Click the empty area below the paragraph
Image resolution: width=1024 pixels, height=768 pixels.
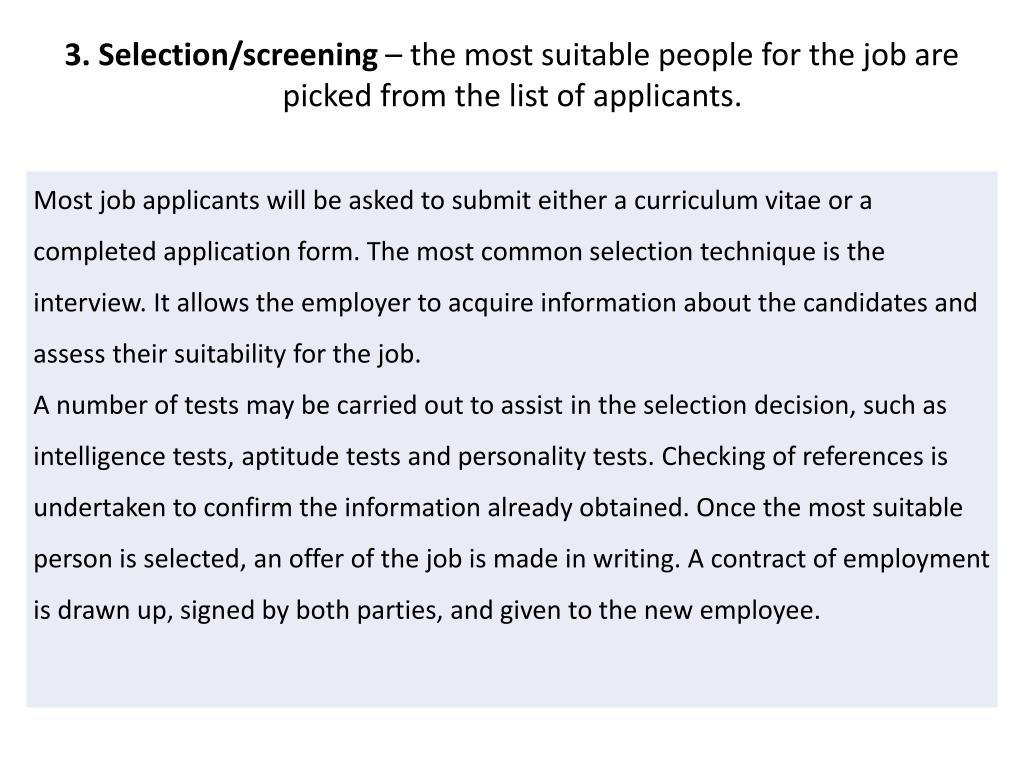point(511,667)
